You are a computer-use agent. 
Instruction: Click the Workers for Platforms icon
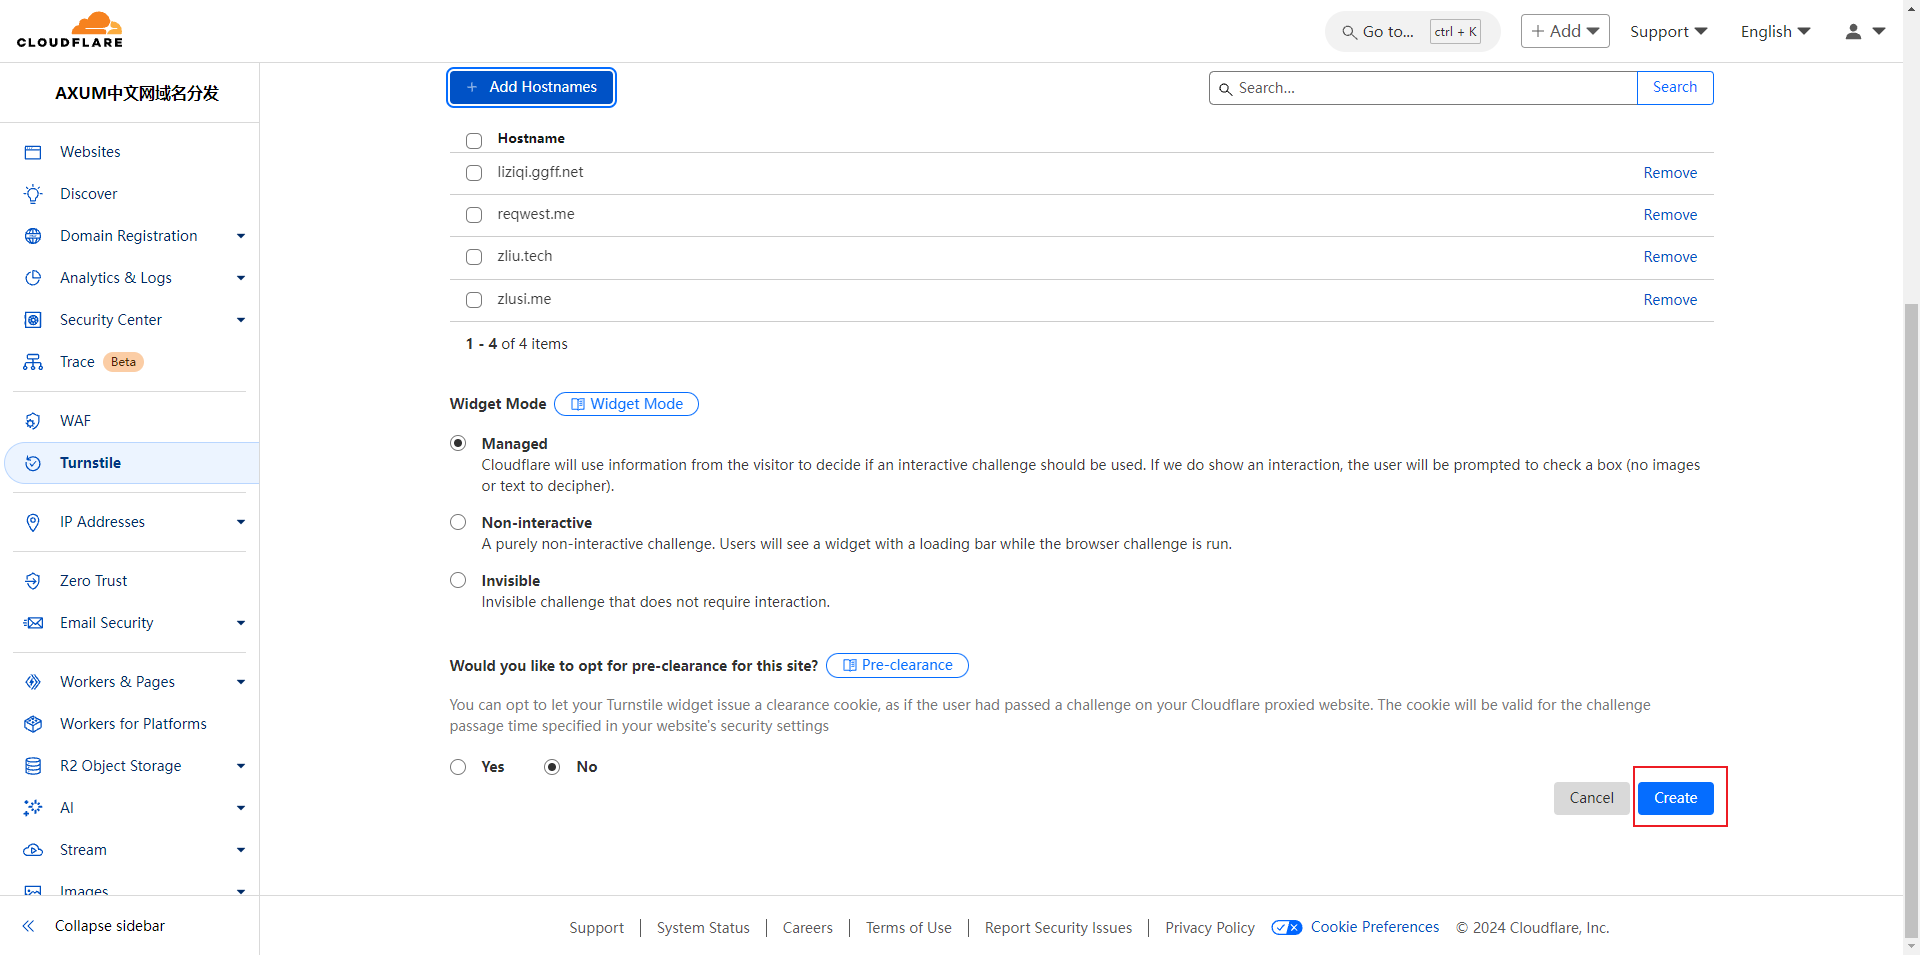(x=33, y=724)
